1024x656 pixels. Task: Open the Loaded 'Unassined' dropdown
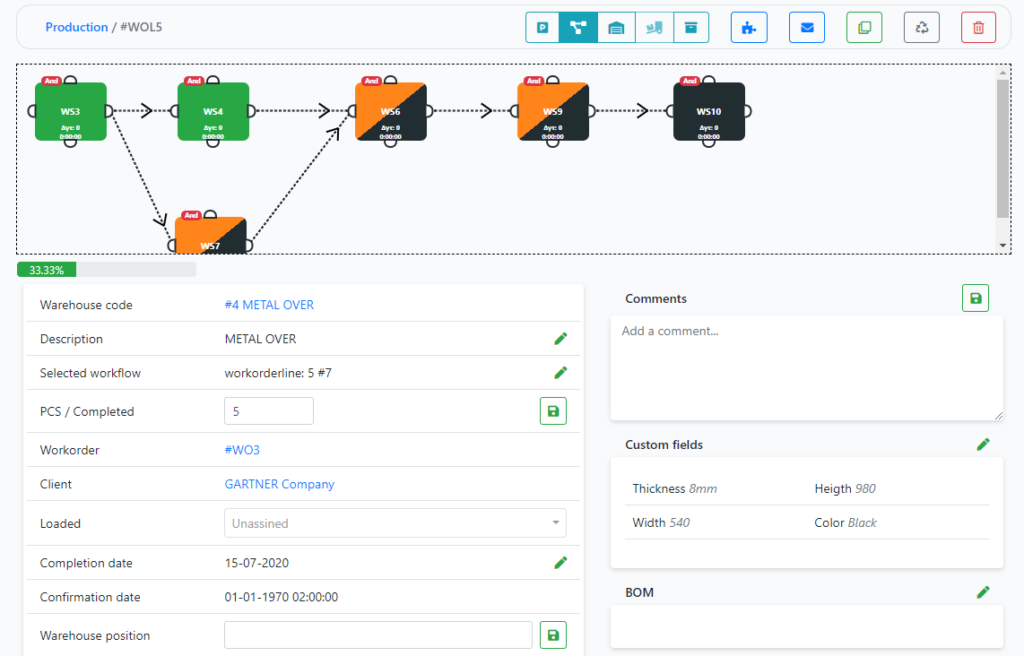(x=395, y=523)
